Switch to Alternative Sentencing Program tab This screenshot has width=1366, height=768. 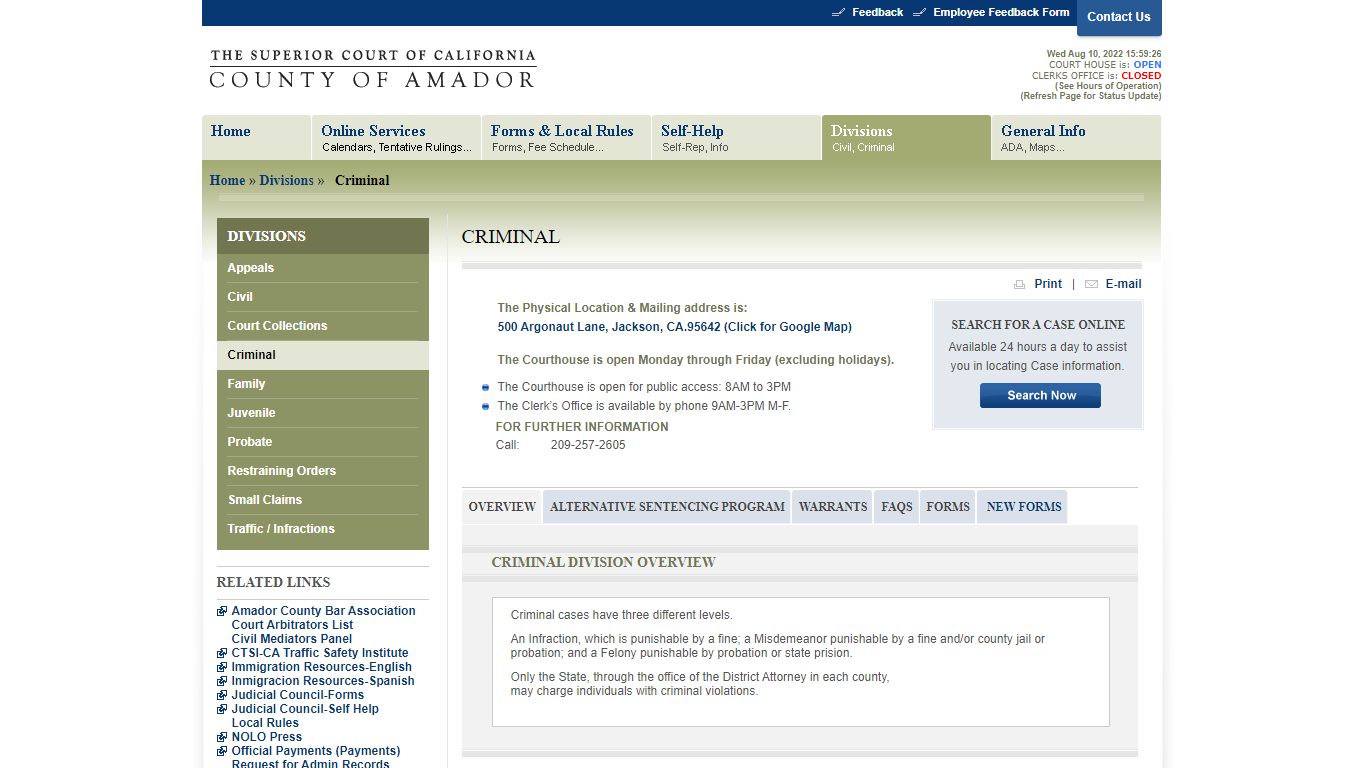click(x=667, y=507)
